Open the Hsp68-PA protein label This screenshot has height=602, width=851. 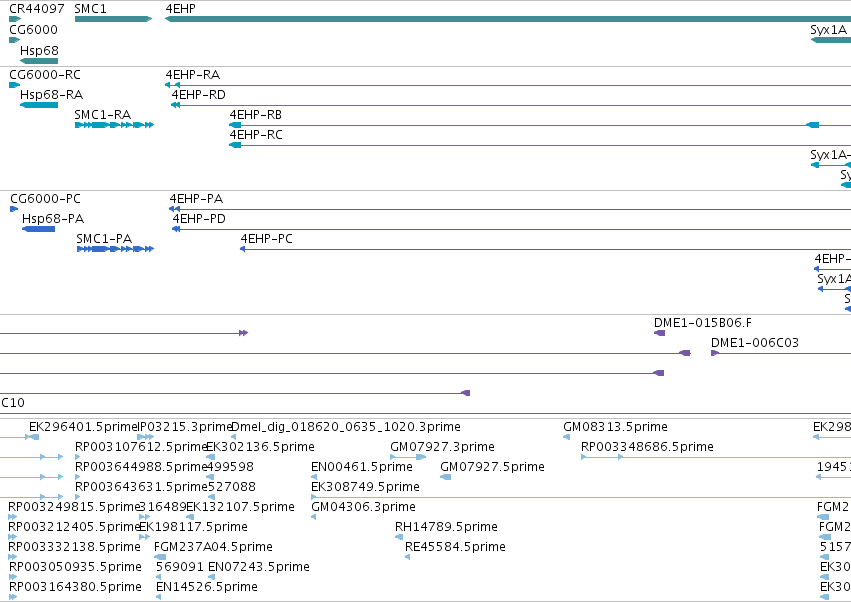53,219
